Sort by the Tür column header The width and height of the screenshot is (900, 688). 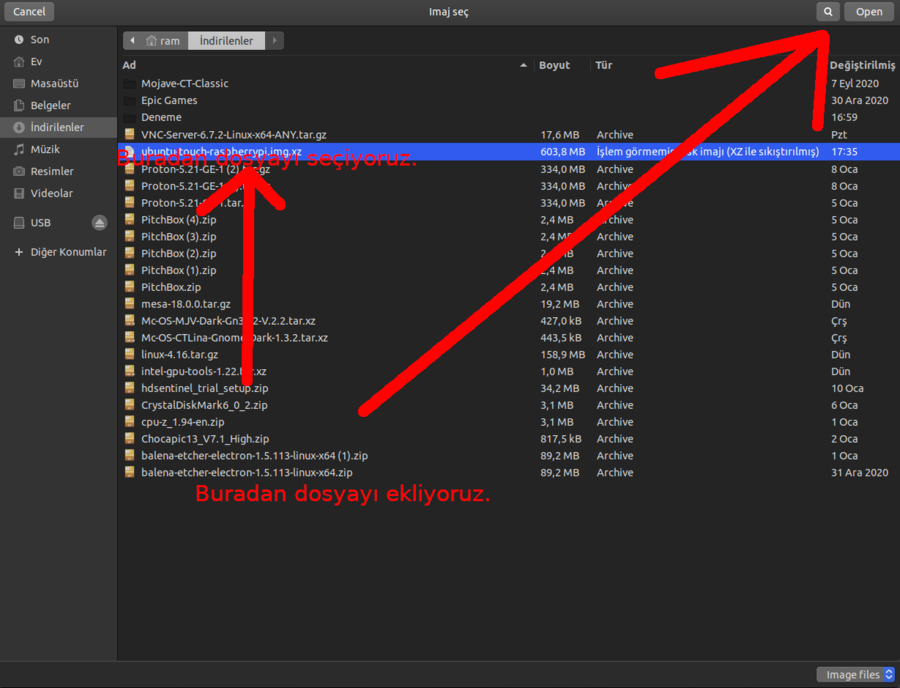604,65
